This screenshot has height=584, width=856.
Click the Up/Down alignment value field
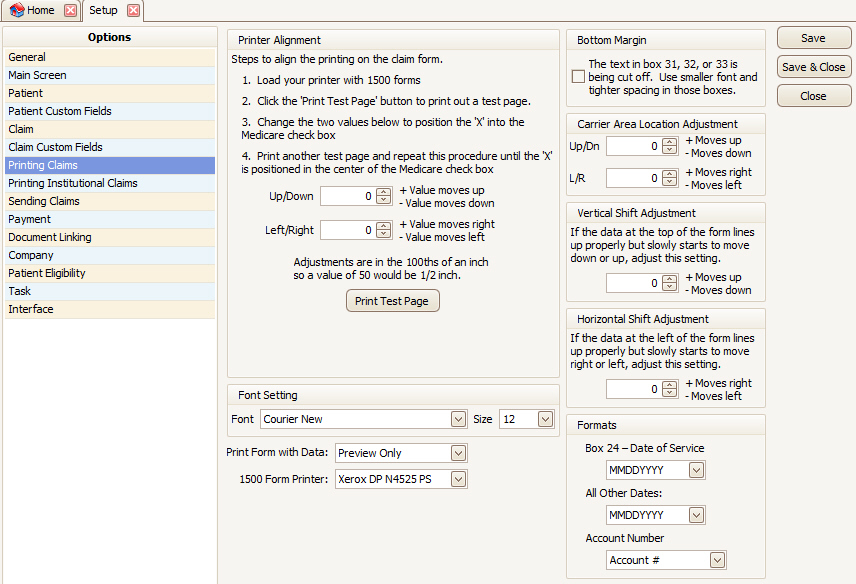pos(348,196)
